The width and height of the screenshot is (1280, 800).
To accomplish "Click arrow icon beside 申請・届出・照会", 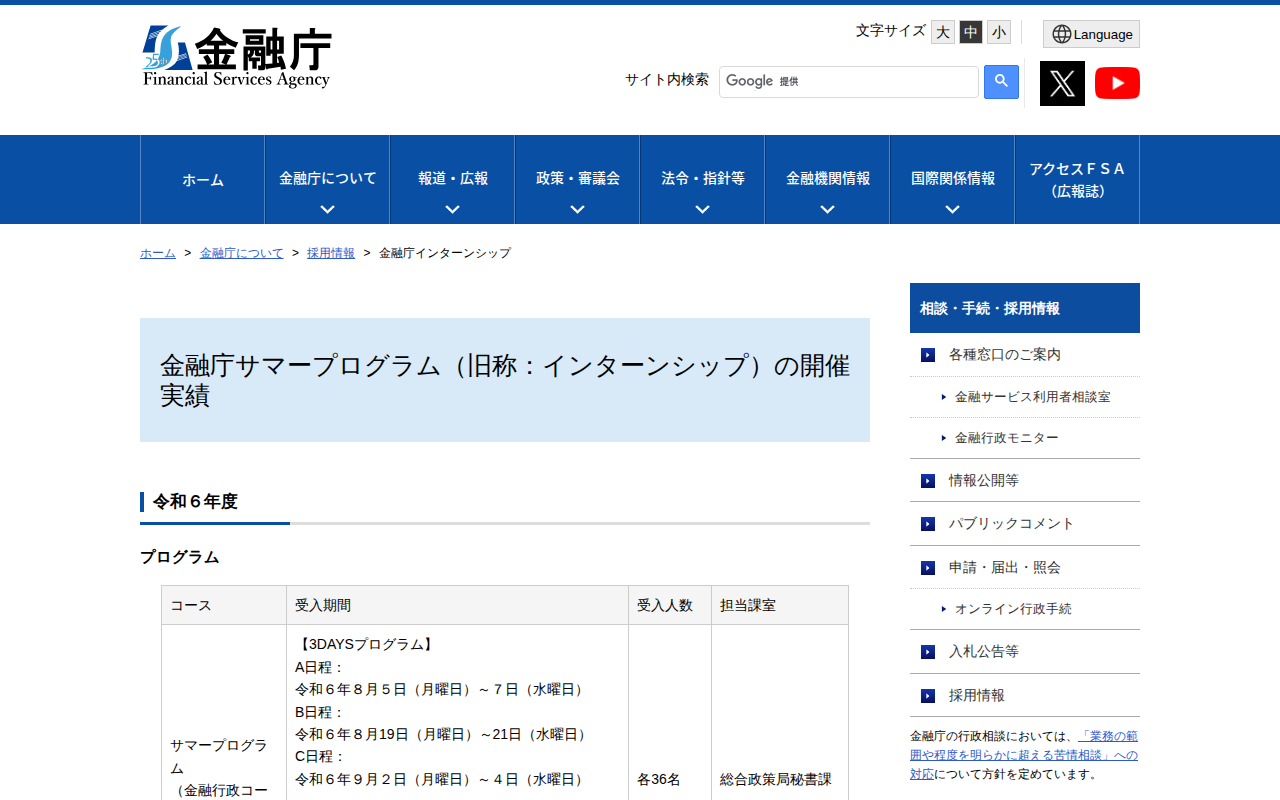I will (x=928, y=568).
